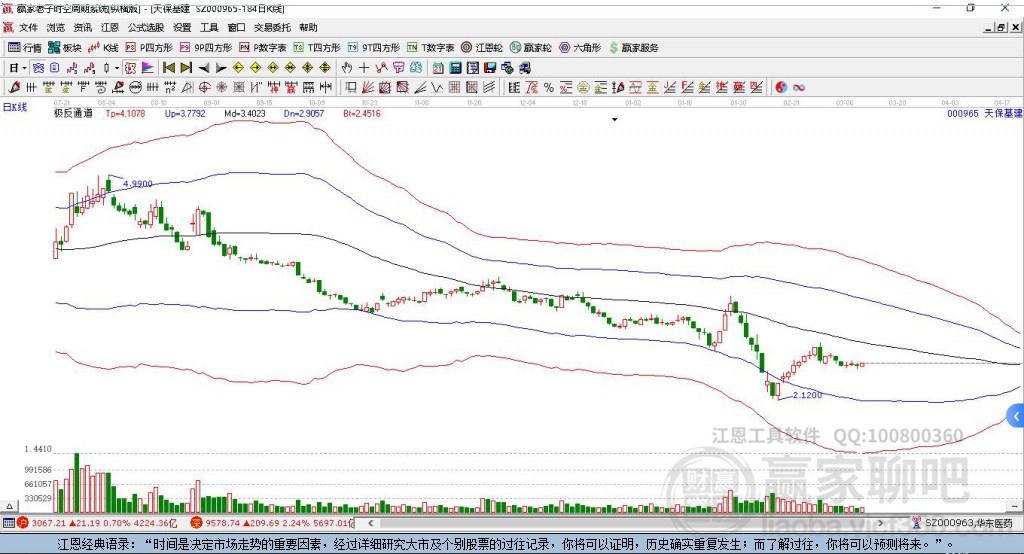This screenshot has width=1024, height=554.
Task: Open 赢家服务 with the dollar icon
Action: [x=633, y=48]
